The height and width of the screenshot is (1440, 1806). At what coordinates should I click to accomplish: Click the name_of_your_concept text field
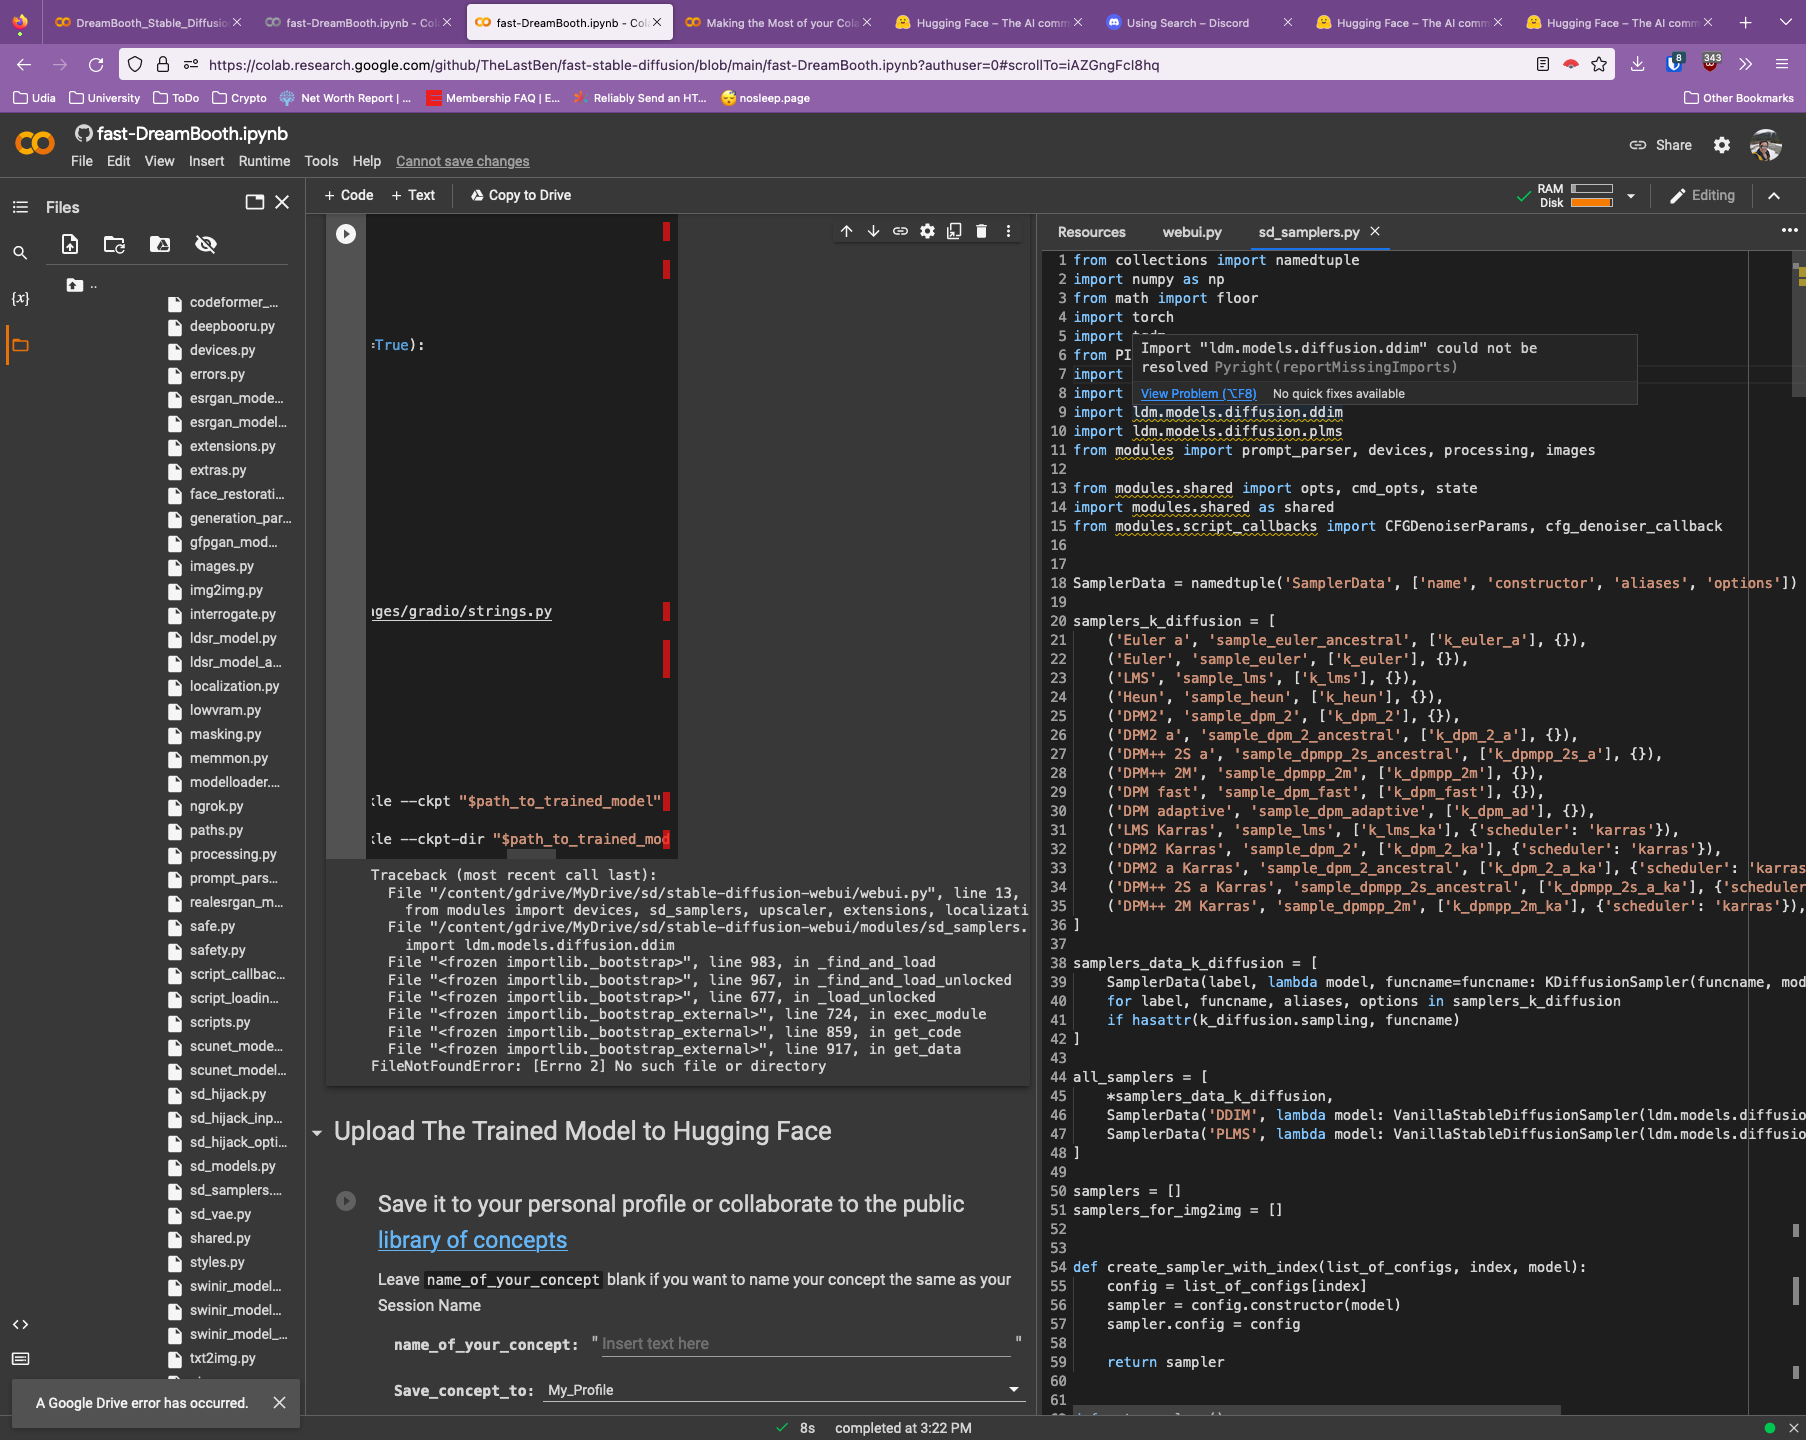[x=806, y=1344]
